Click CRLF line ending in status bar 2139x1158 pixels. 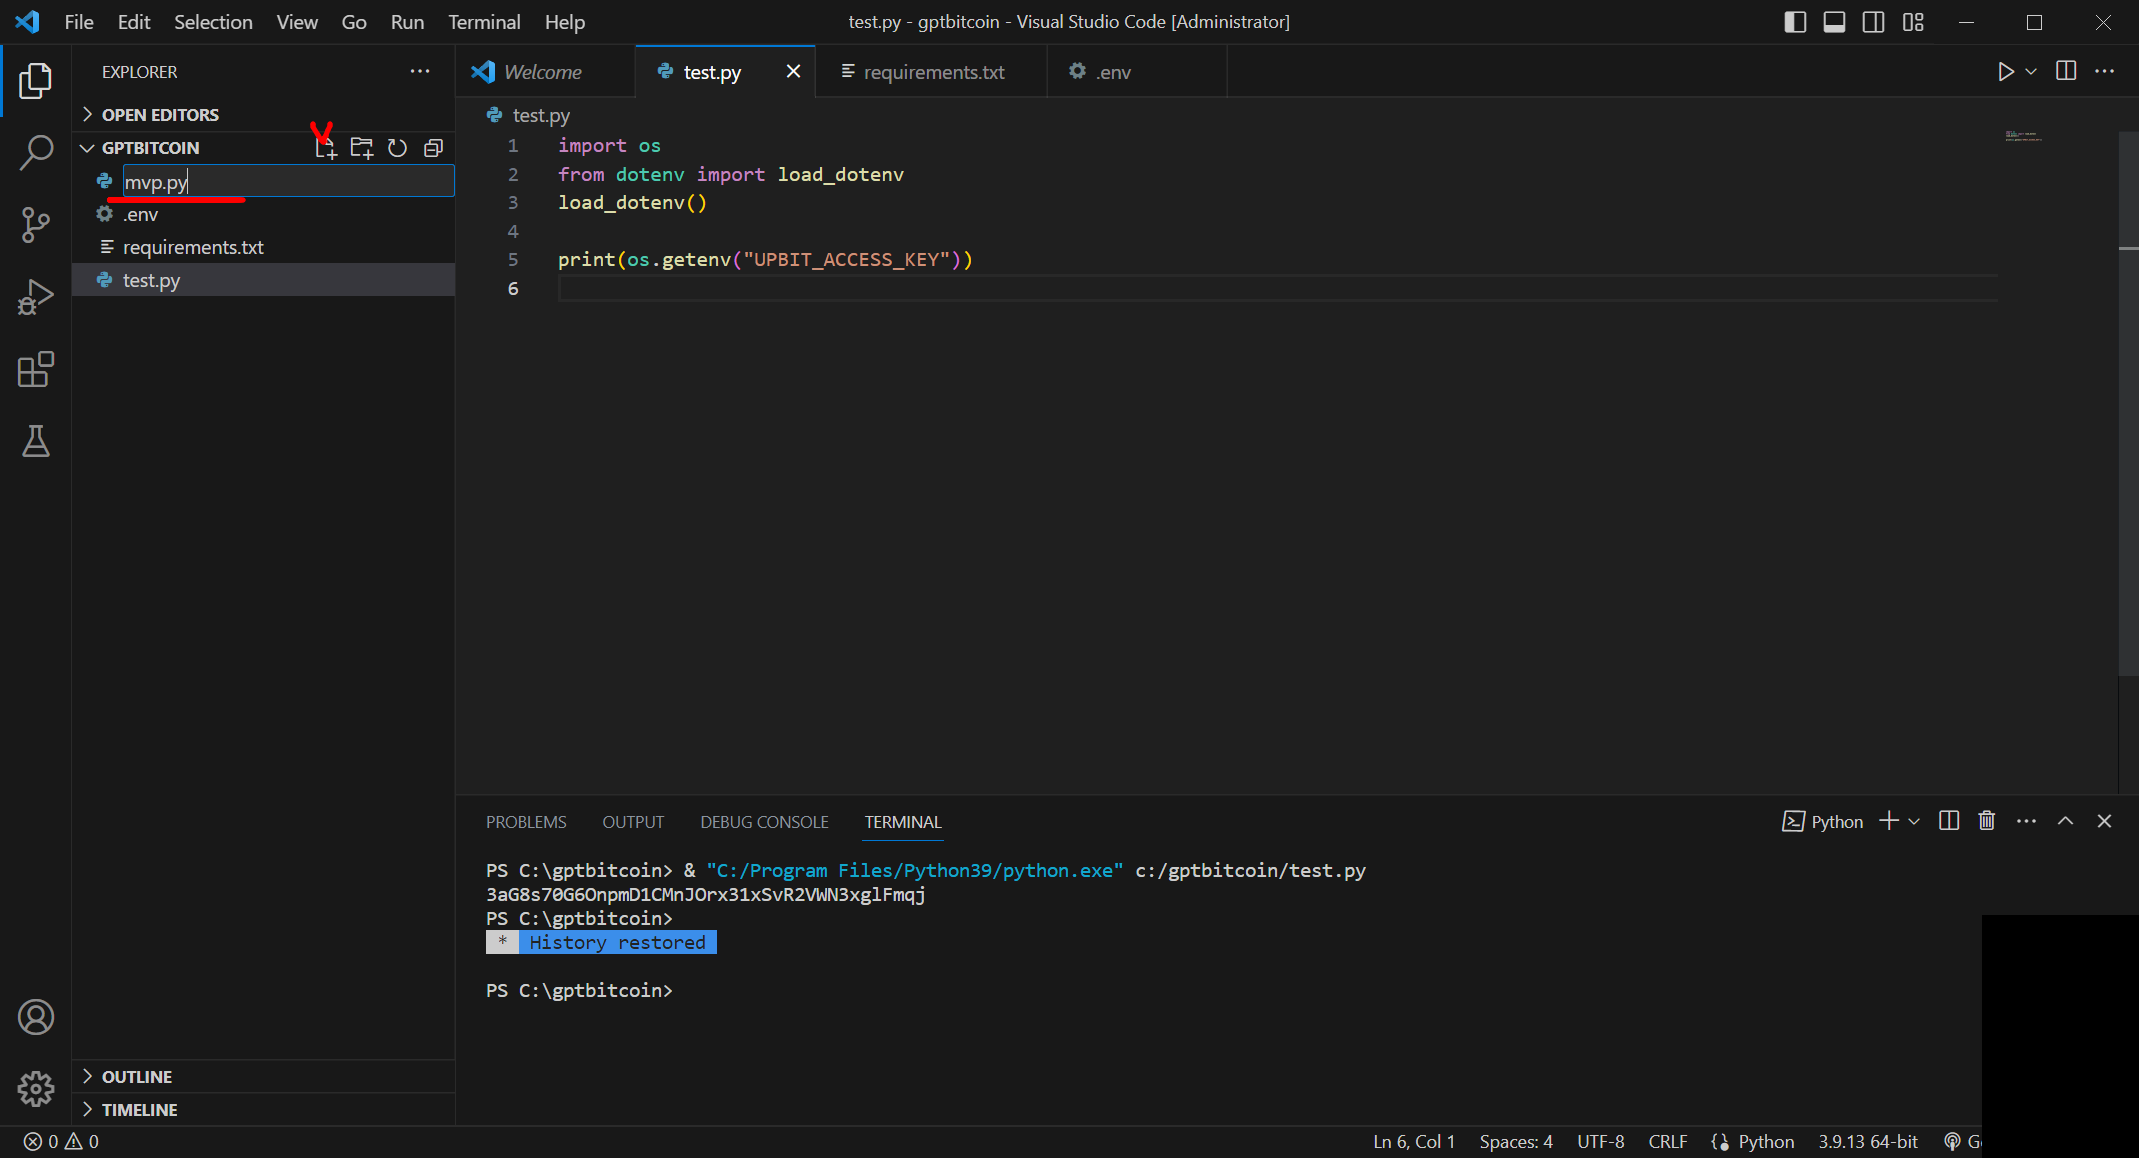pyautogui.click(x=1667, y=1141)
